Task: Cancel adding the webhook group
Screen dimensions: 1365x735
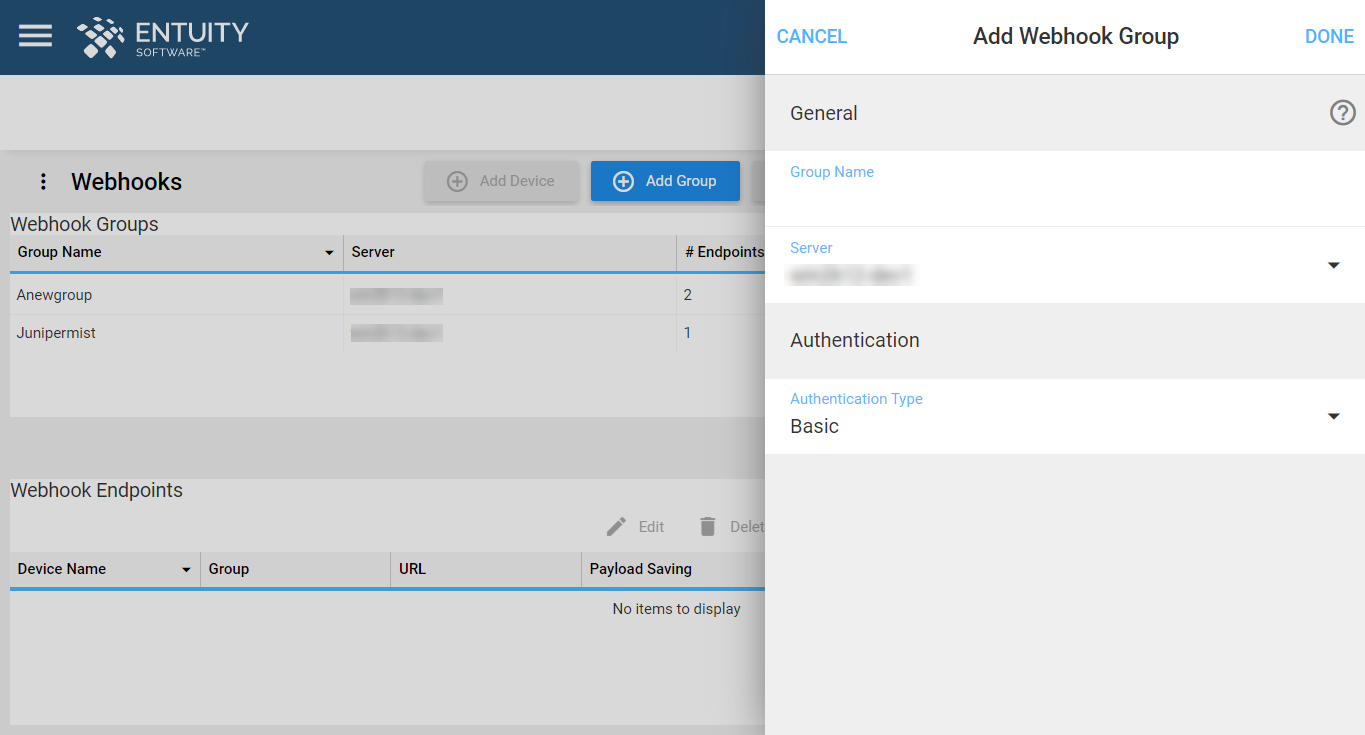Action: [x=811, y=36]
